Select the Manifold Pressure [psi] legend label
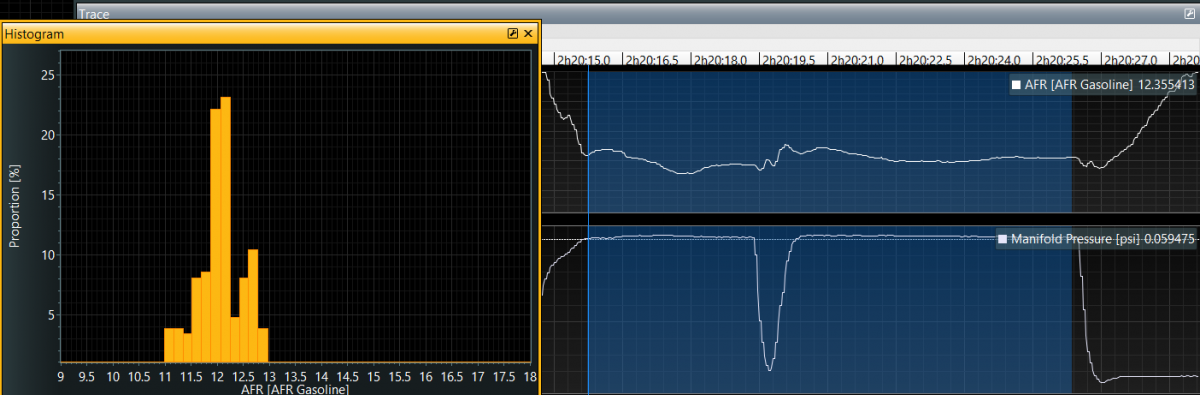1200x395 pixels. (1076, 239)
